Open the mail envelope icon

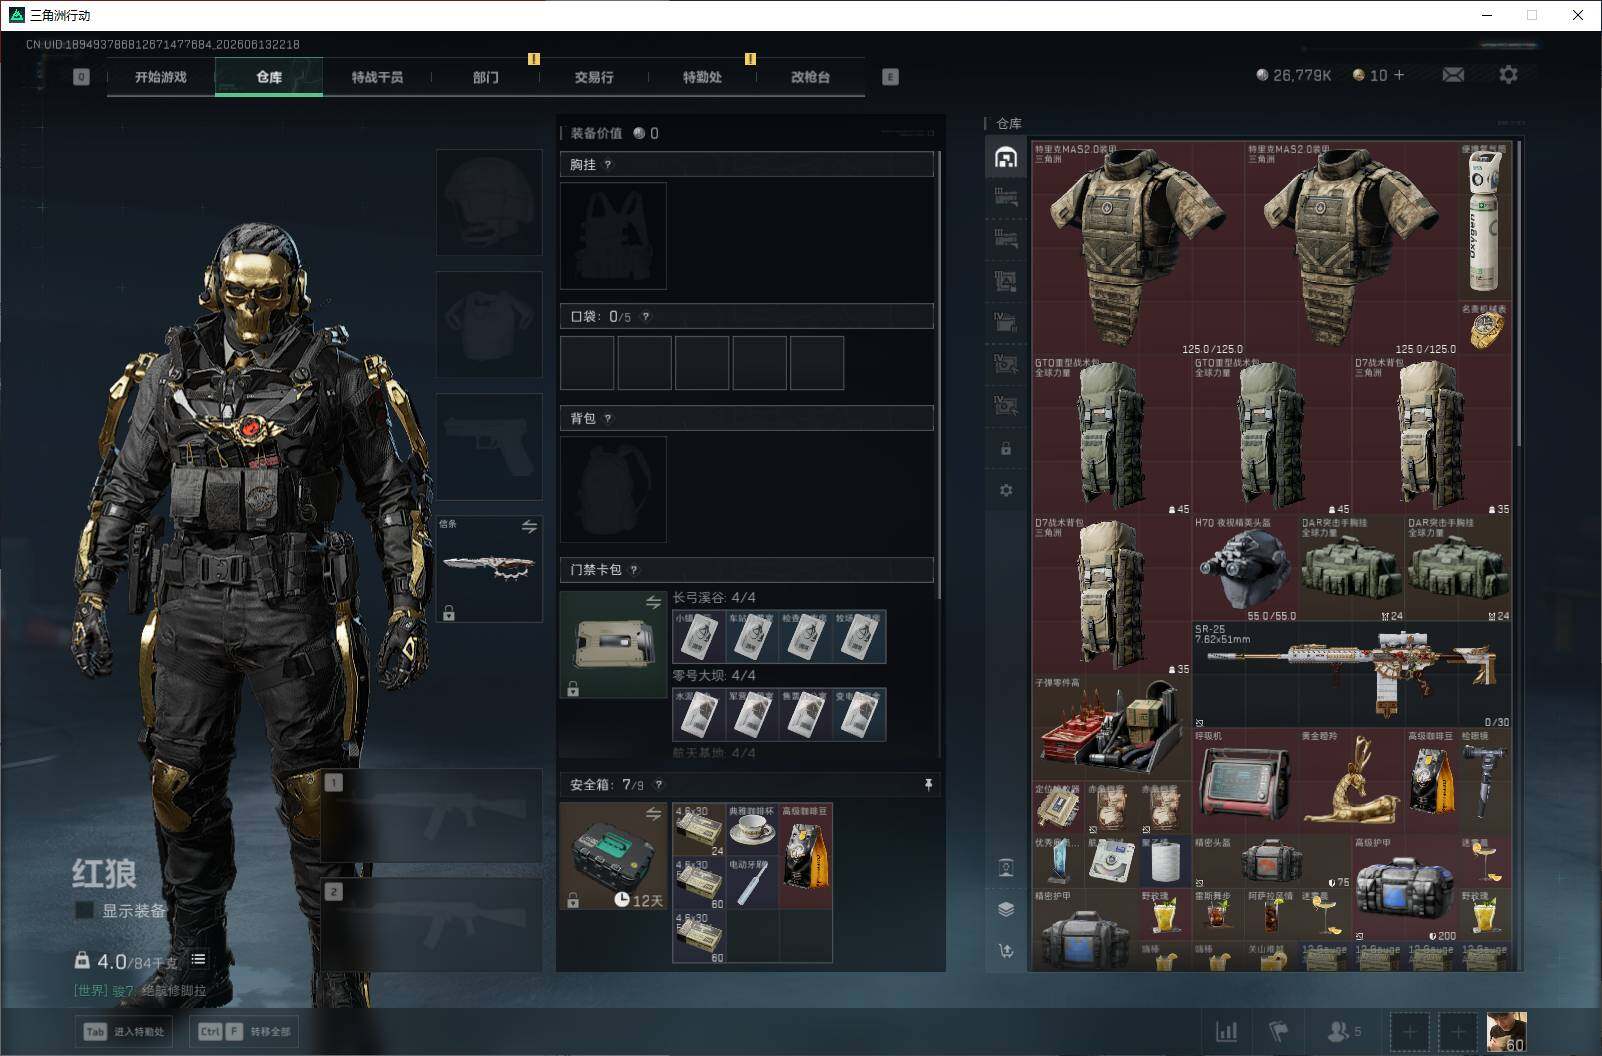coord(1453,75)
